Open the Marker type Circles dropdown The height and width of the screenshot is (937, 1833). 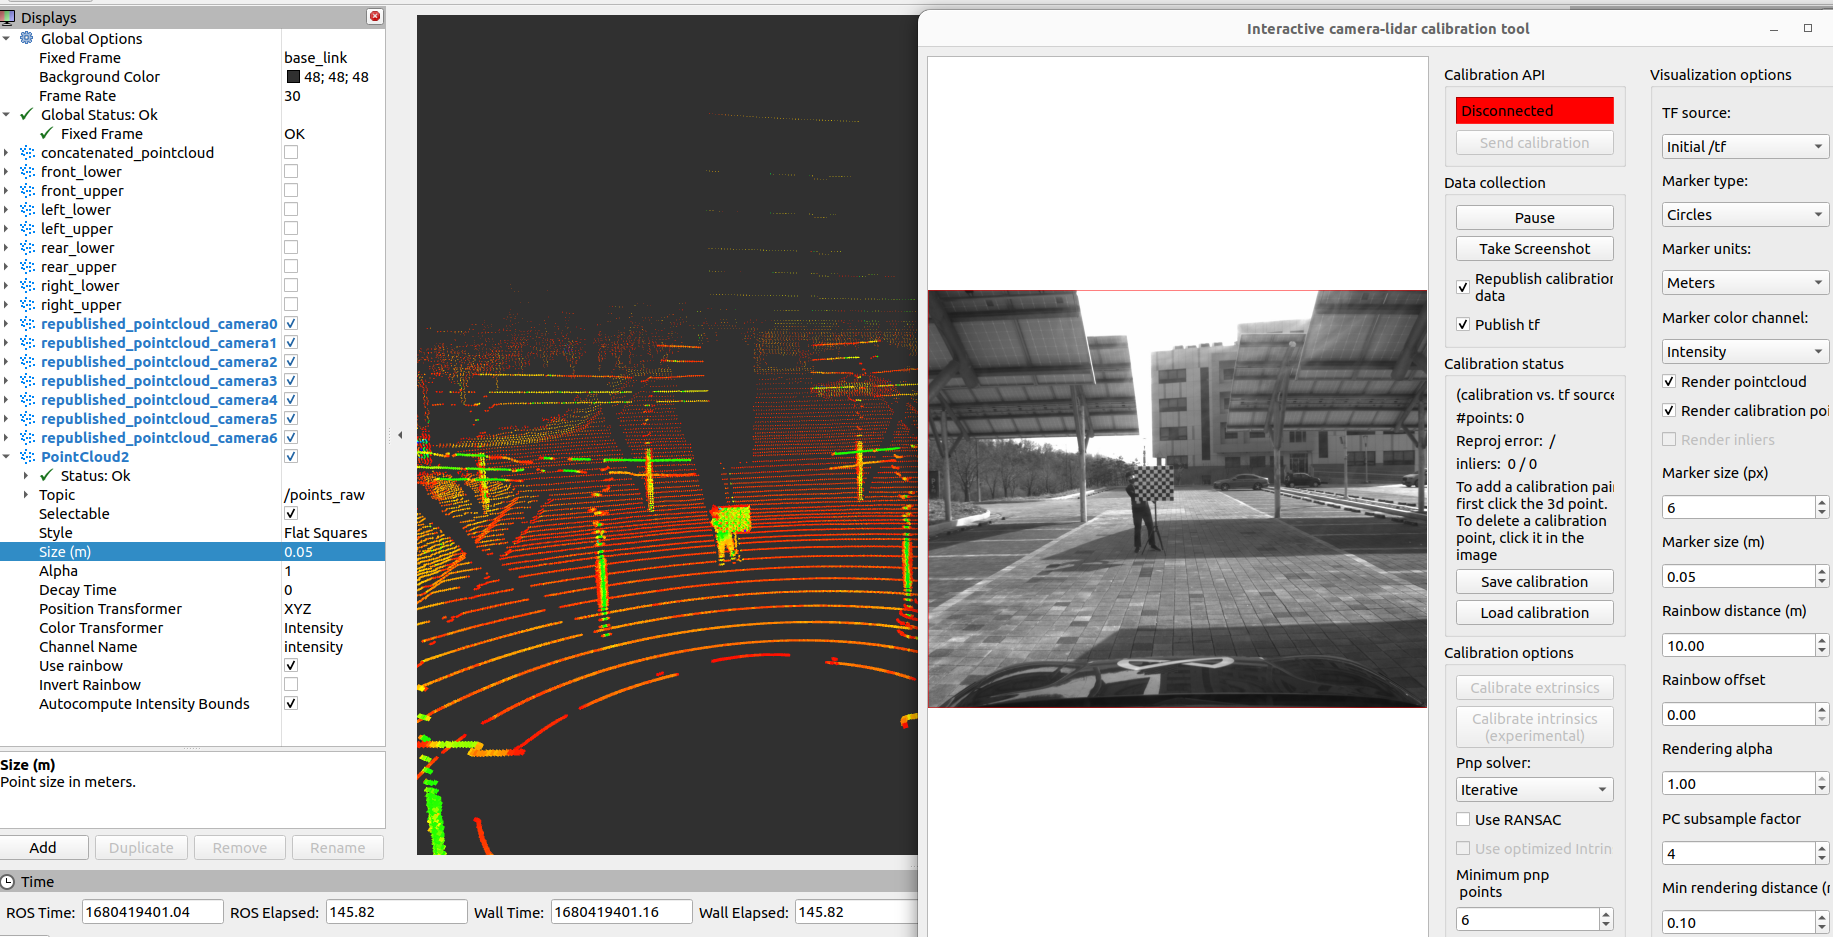coord(1745,214)
